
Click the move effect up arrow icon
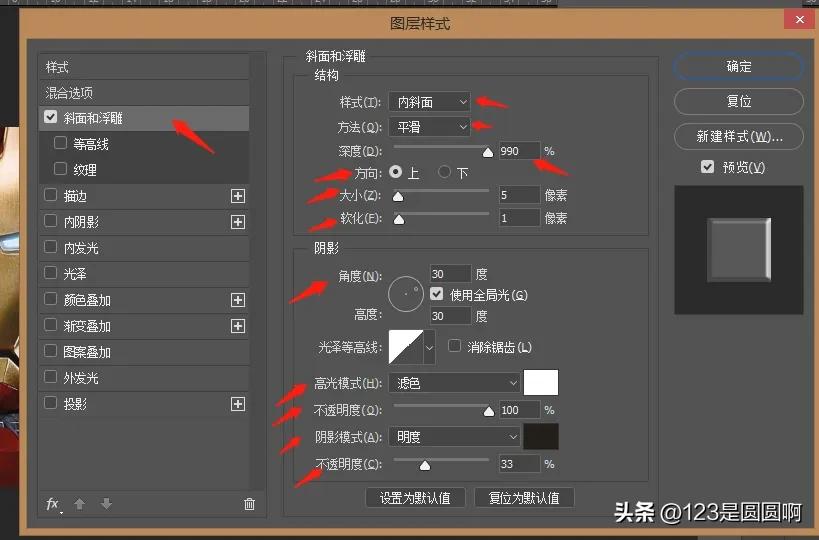(79, 504)
